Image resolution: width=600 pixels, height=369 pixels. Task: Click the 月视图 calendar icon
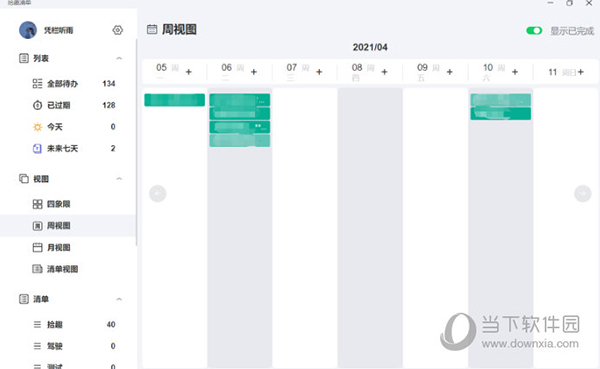tap(37, 248)
